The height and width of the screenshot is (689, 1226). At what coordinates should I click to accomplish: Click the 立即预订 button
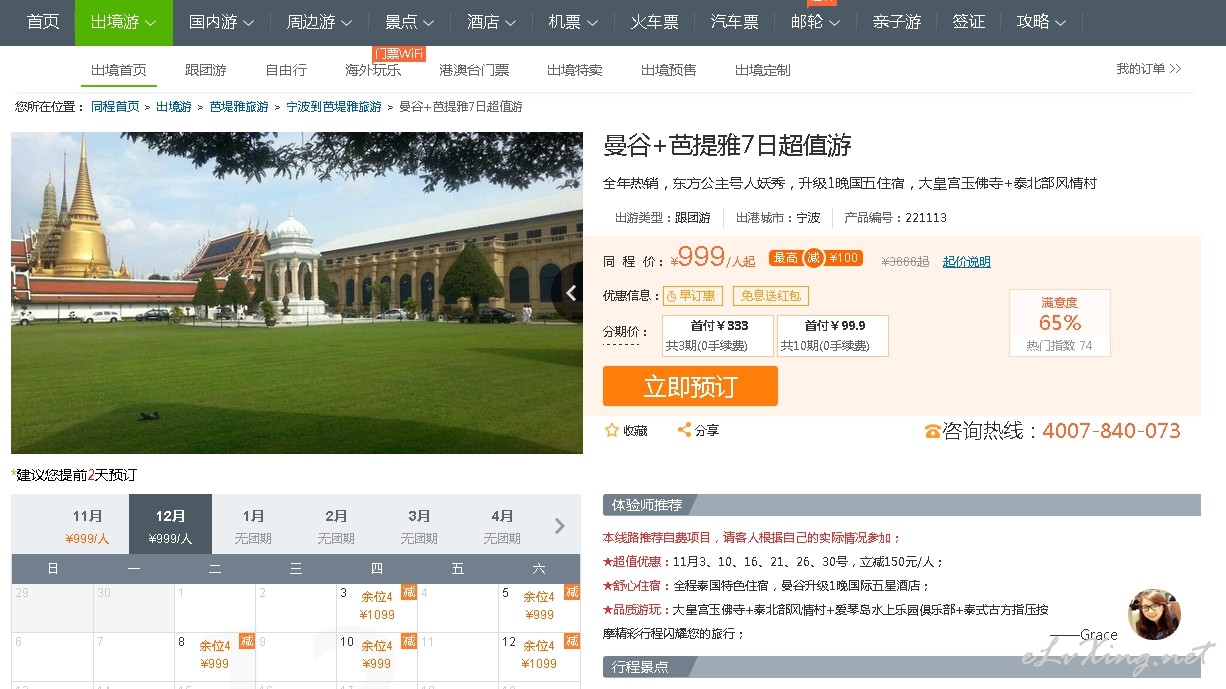point(690,386)
